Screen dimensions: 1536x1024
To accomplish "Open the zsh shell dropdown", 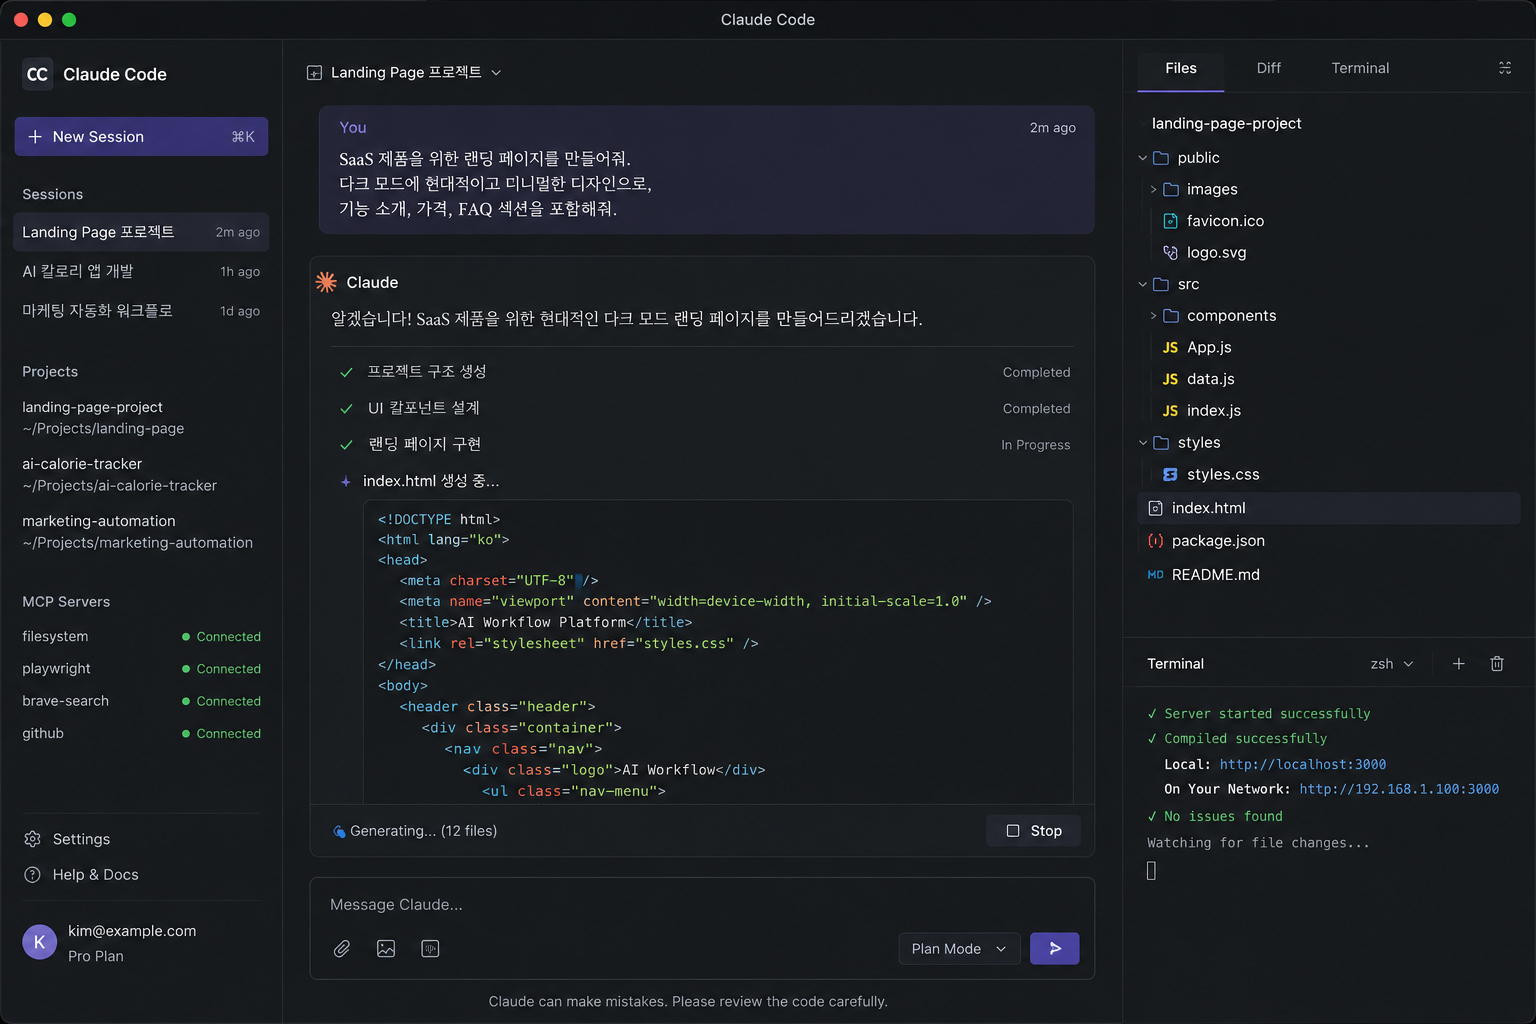I will click(1392, 664).
